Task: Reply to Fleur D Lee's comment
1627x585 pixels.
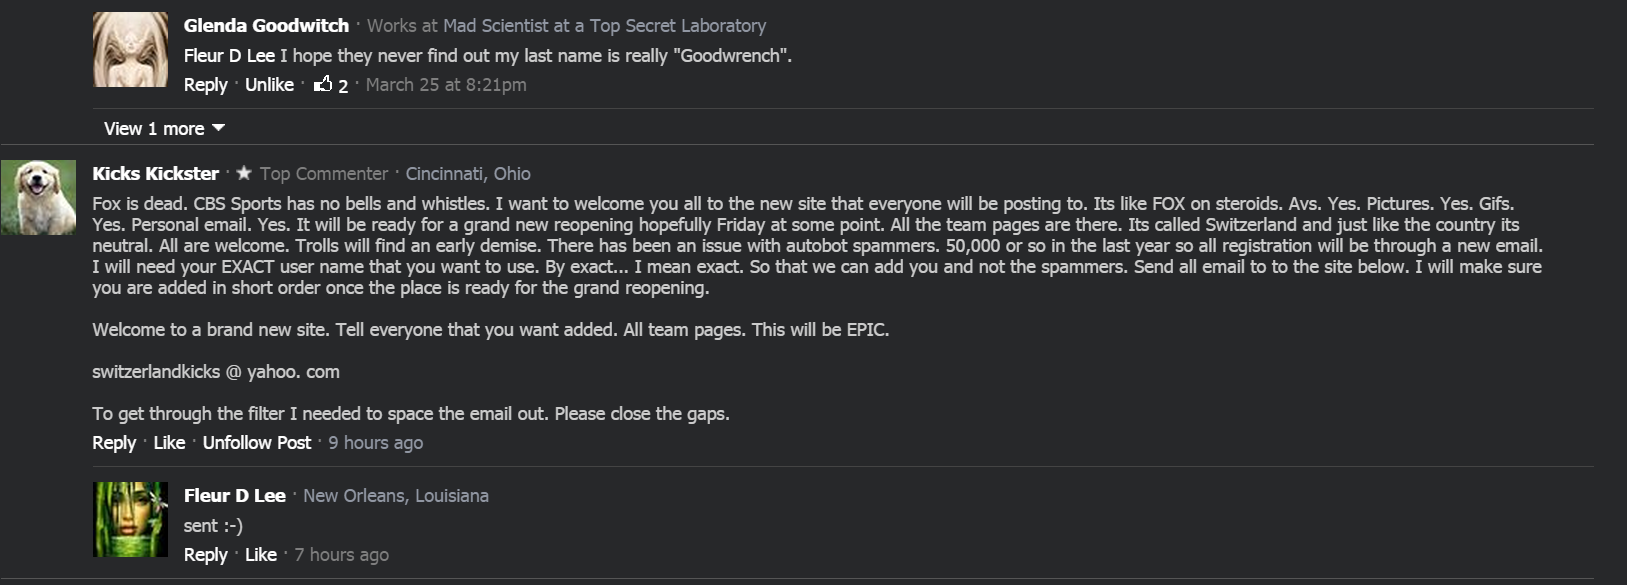Action: click(x=206, y=555)
